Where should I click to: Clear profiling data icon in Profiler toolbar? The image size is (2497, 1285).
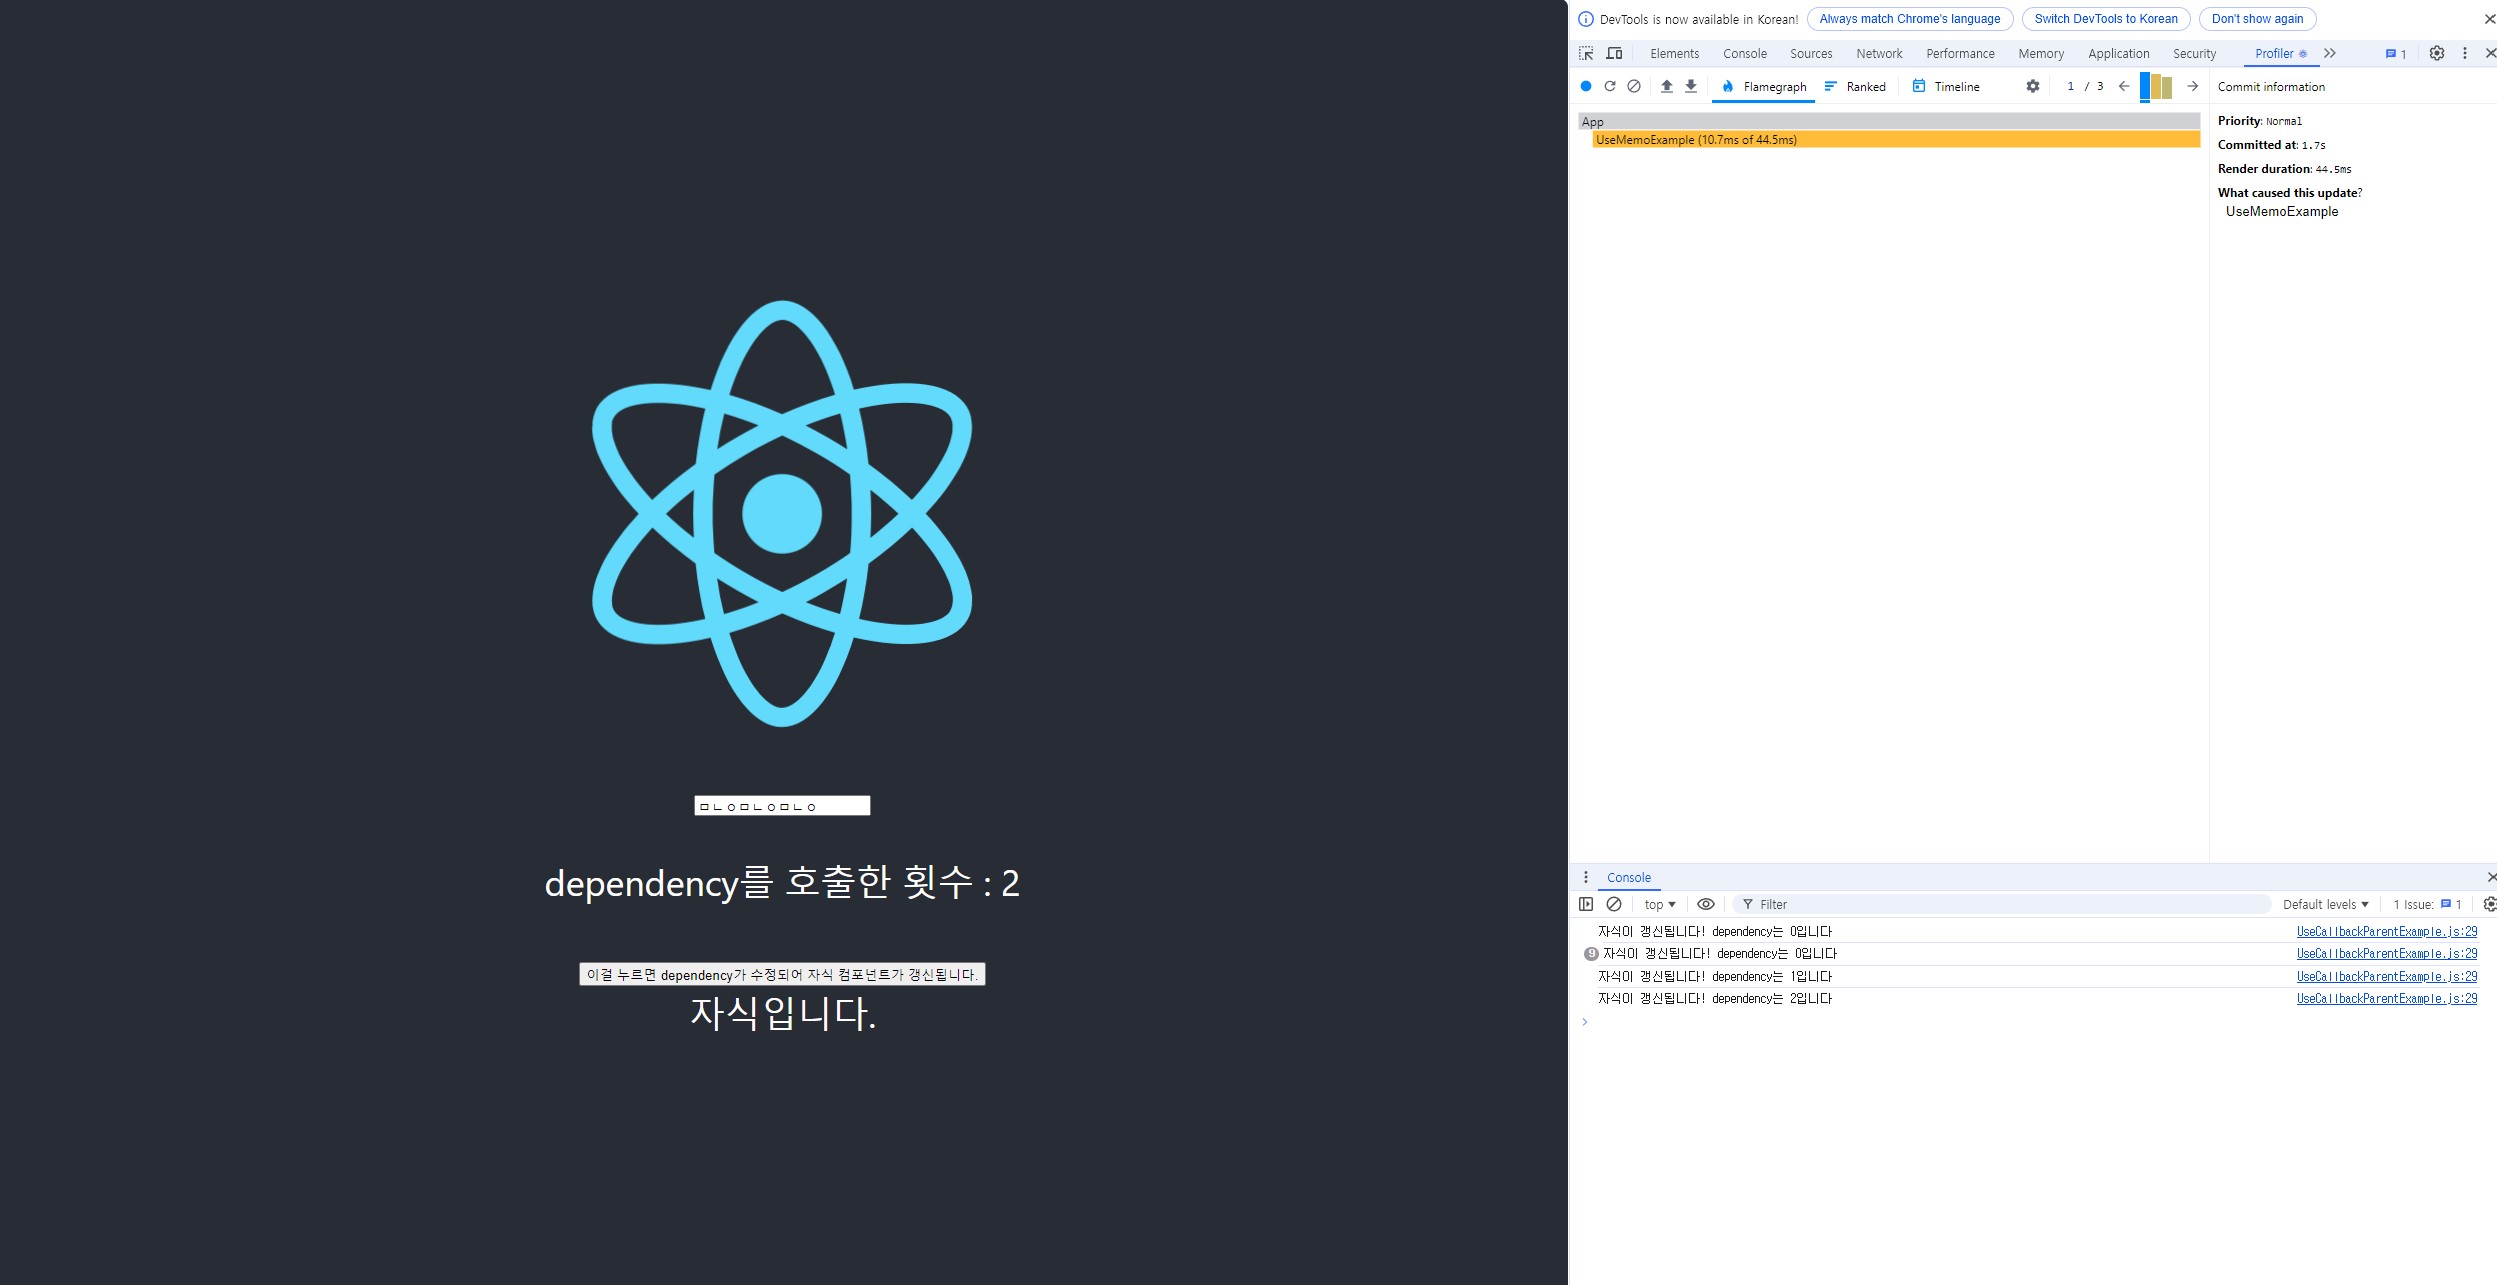[x=1634, y=86]
